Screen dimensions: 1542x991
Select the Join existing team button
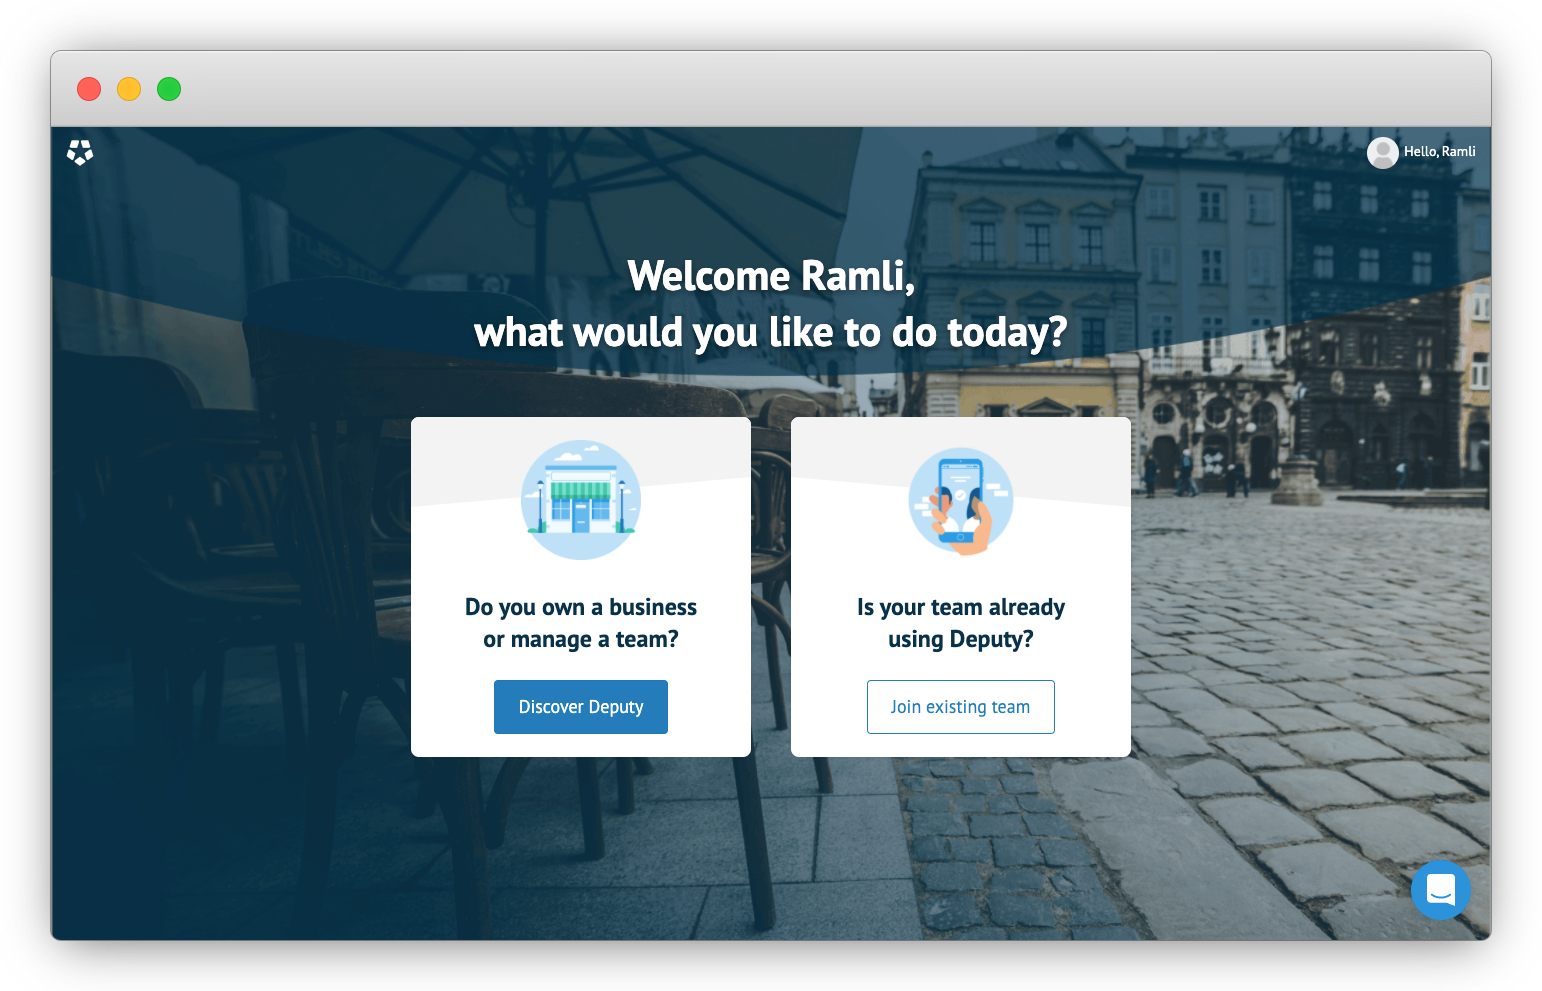(960, 707)
